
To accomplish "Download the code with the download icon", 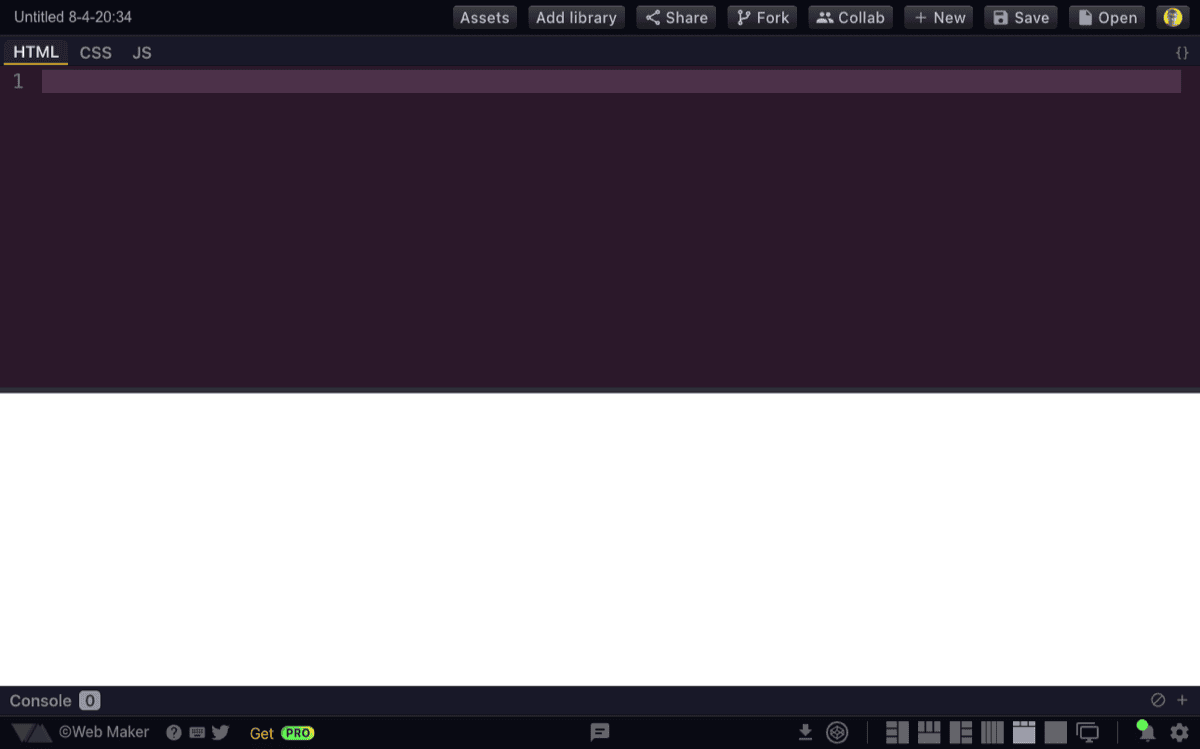I will pyautogui.click(x=805, y=731).
